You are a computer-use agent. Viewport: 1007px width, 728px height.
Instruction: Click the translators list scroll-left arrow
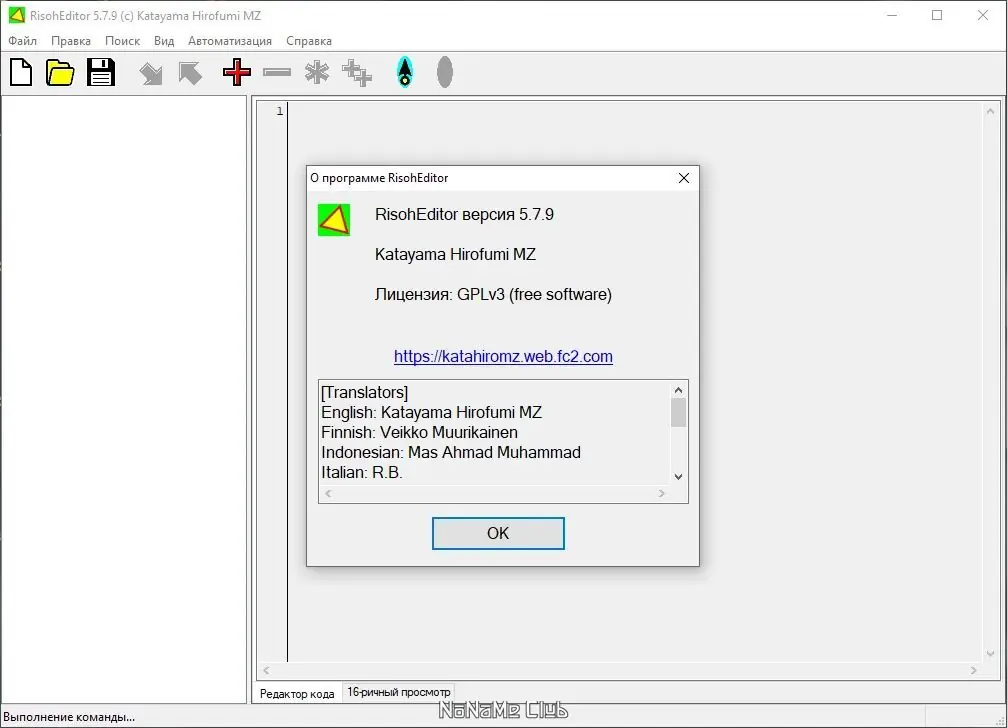(328, 494)
